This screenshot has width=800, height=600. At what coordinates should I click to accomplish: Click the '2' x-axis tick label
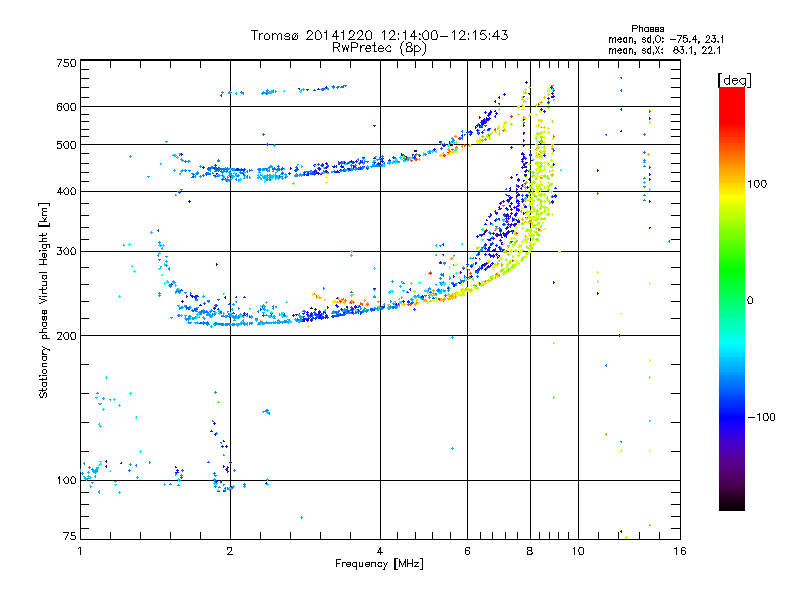230,551
